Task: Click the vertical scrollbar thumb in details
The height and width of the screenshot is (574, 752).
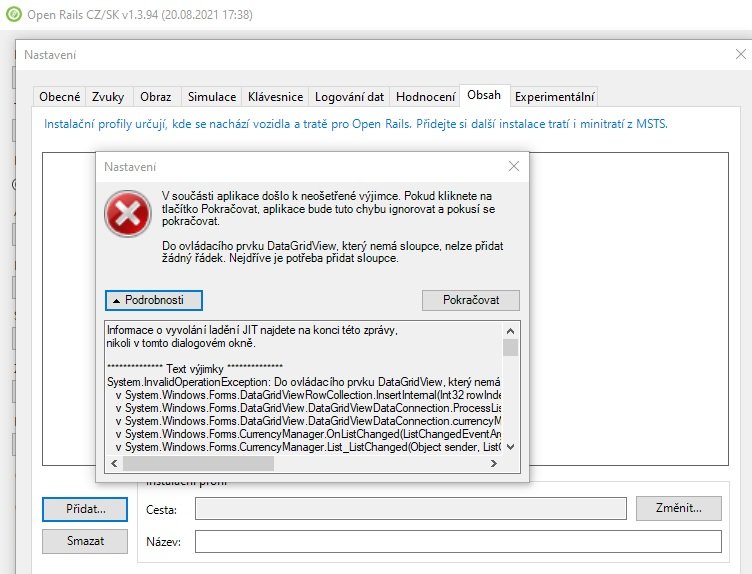Action: [x=510, y=347]
